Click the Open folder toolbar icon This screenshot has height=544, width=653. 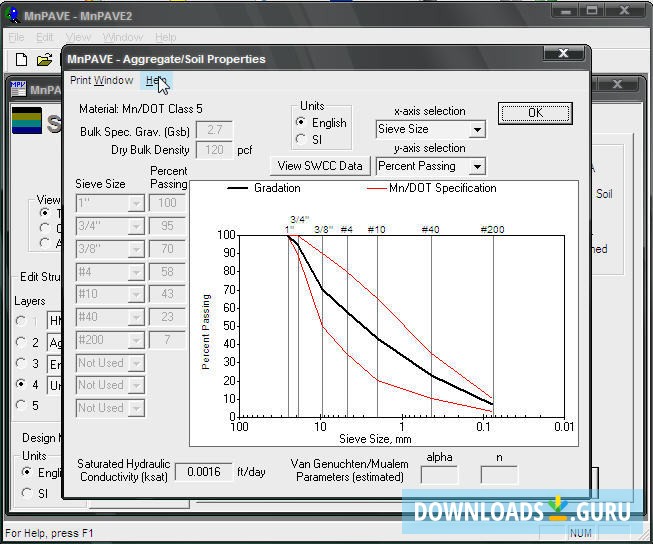(45, 60)
